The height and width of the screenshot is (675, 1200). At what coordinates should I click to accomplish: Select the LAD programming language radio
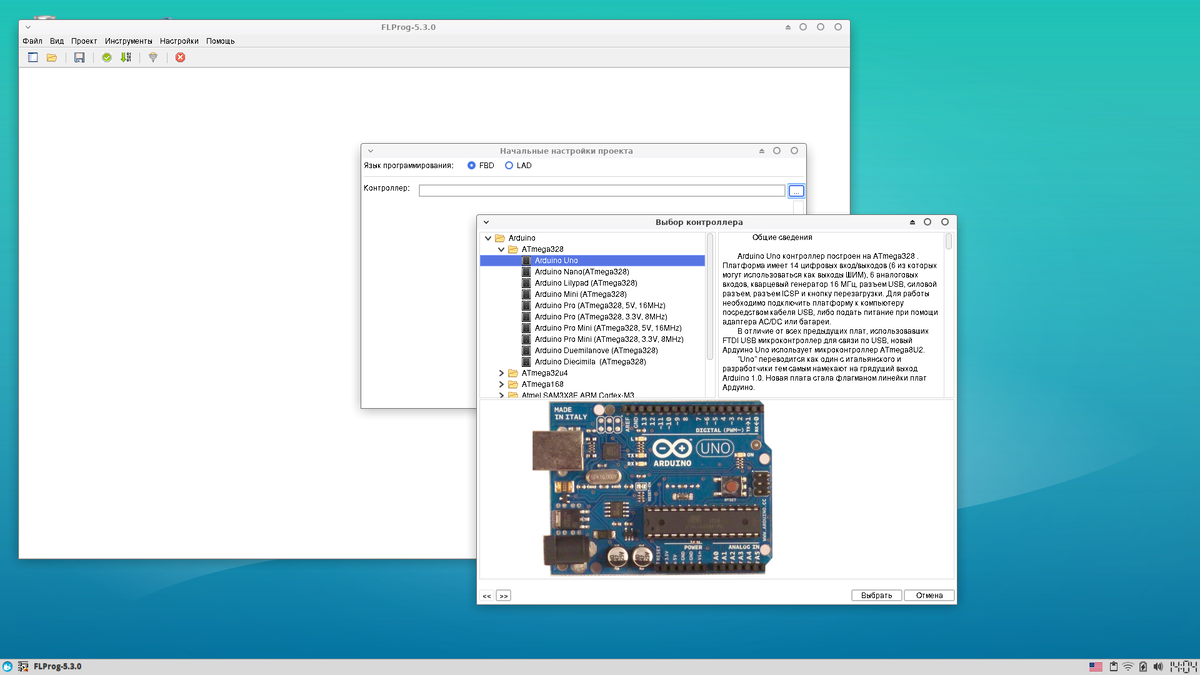pos(509,165)
